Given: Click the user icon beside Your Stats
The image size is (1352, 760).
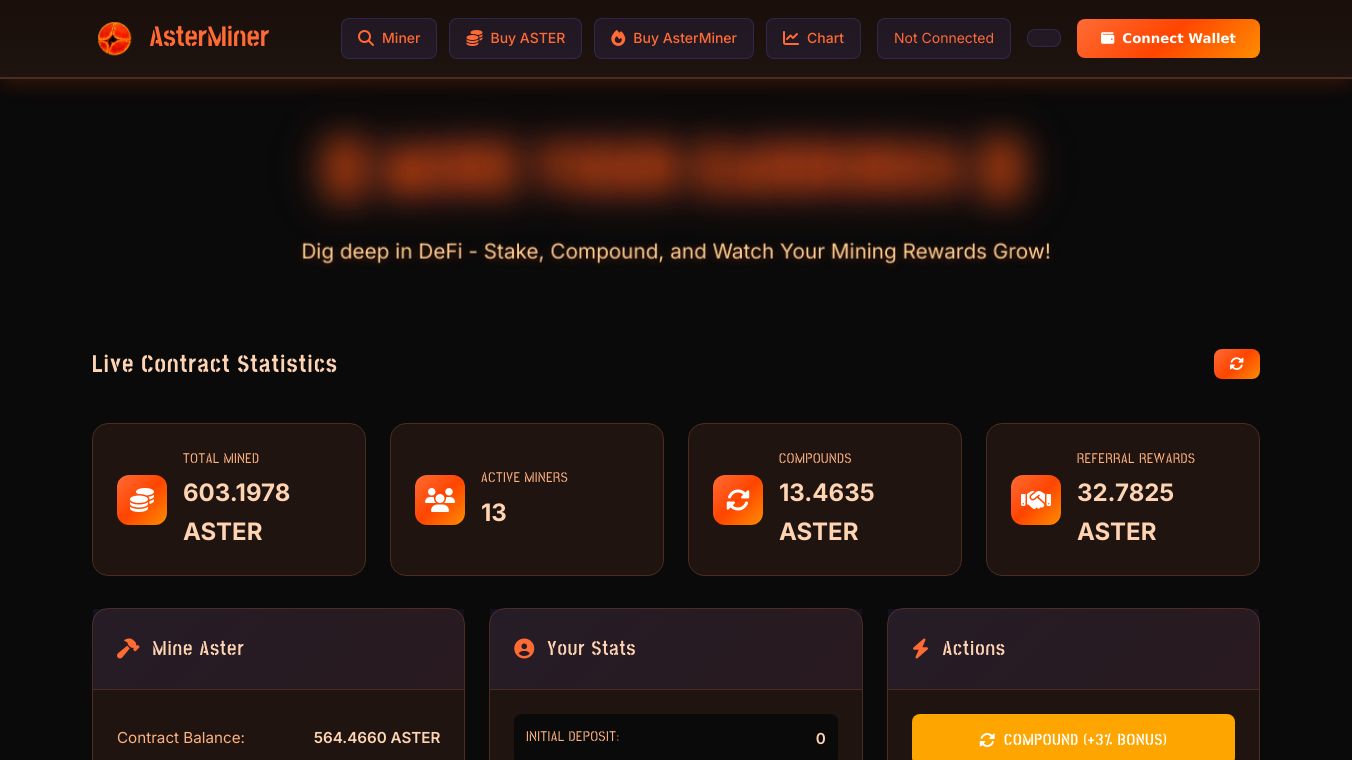Looking at the screenshot, I should coord(524,648).
